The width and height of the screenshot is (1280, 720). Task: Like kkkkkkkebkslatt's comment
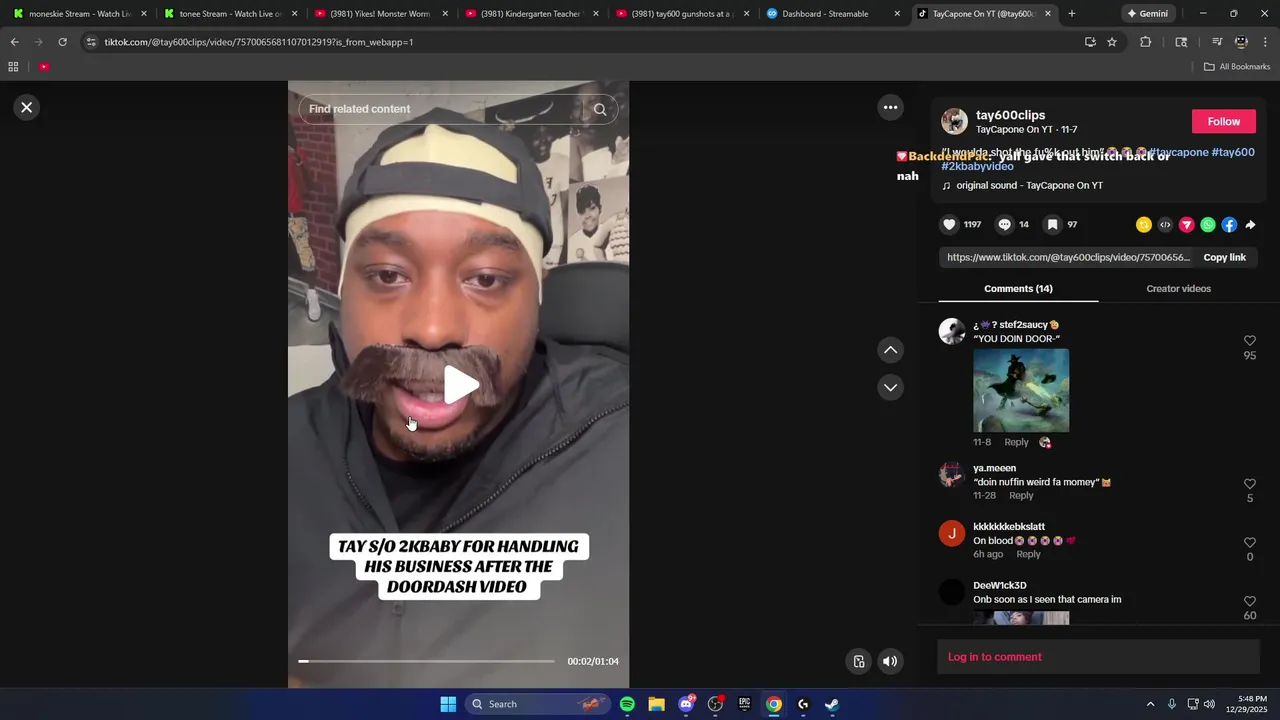1249,543
